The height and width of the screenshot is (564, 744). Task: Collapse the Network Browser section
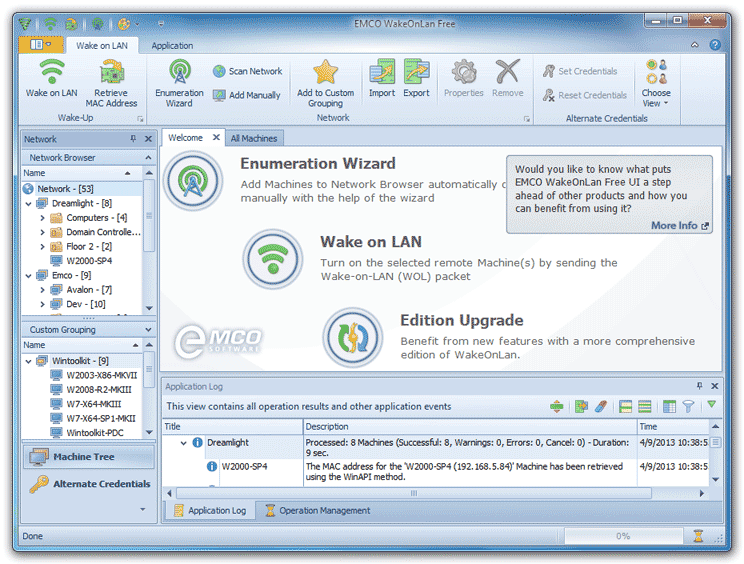pos(148,157)
